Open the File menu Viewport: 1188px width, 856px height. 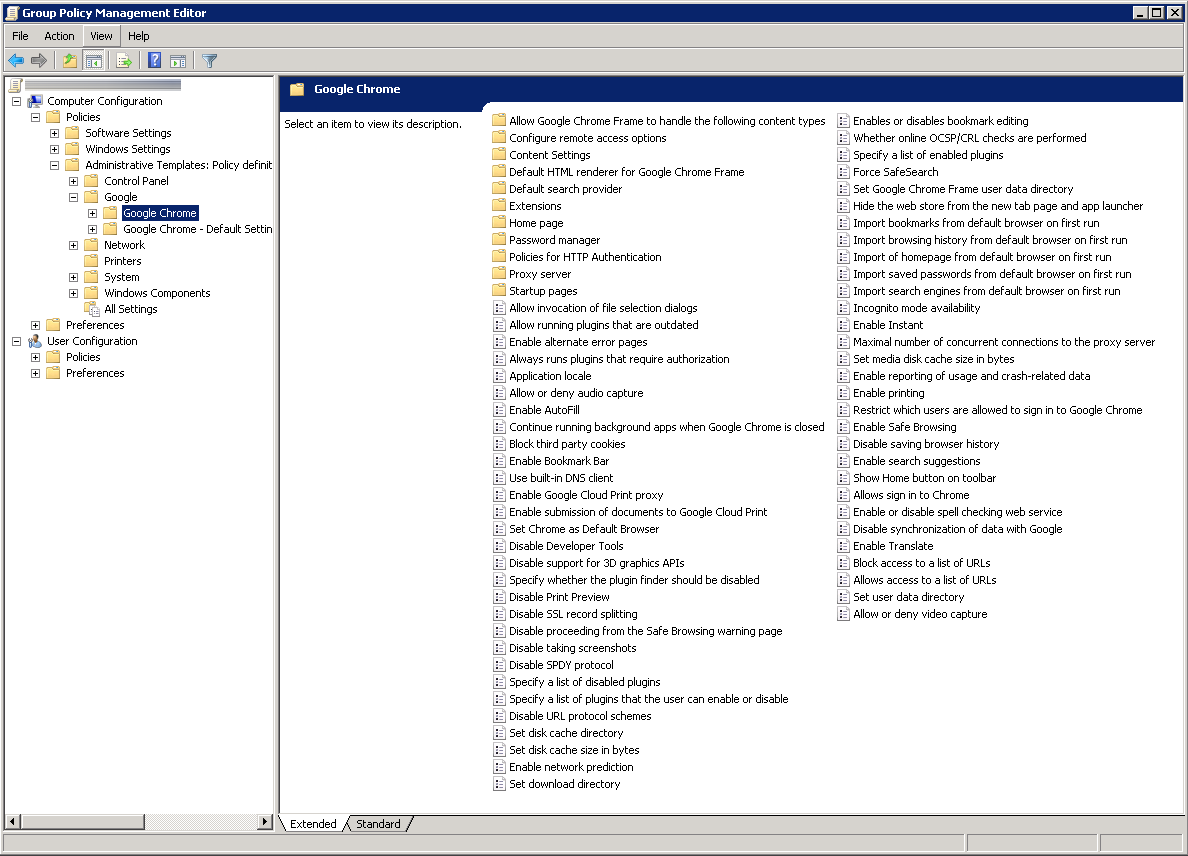pyautogui.click(x=20, y=36)
